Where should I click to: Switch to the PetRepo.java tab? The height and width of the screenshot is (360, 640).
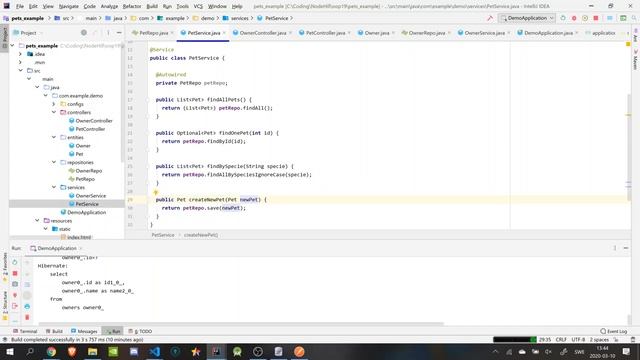(153, 33)
